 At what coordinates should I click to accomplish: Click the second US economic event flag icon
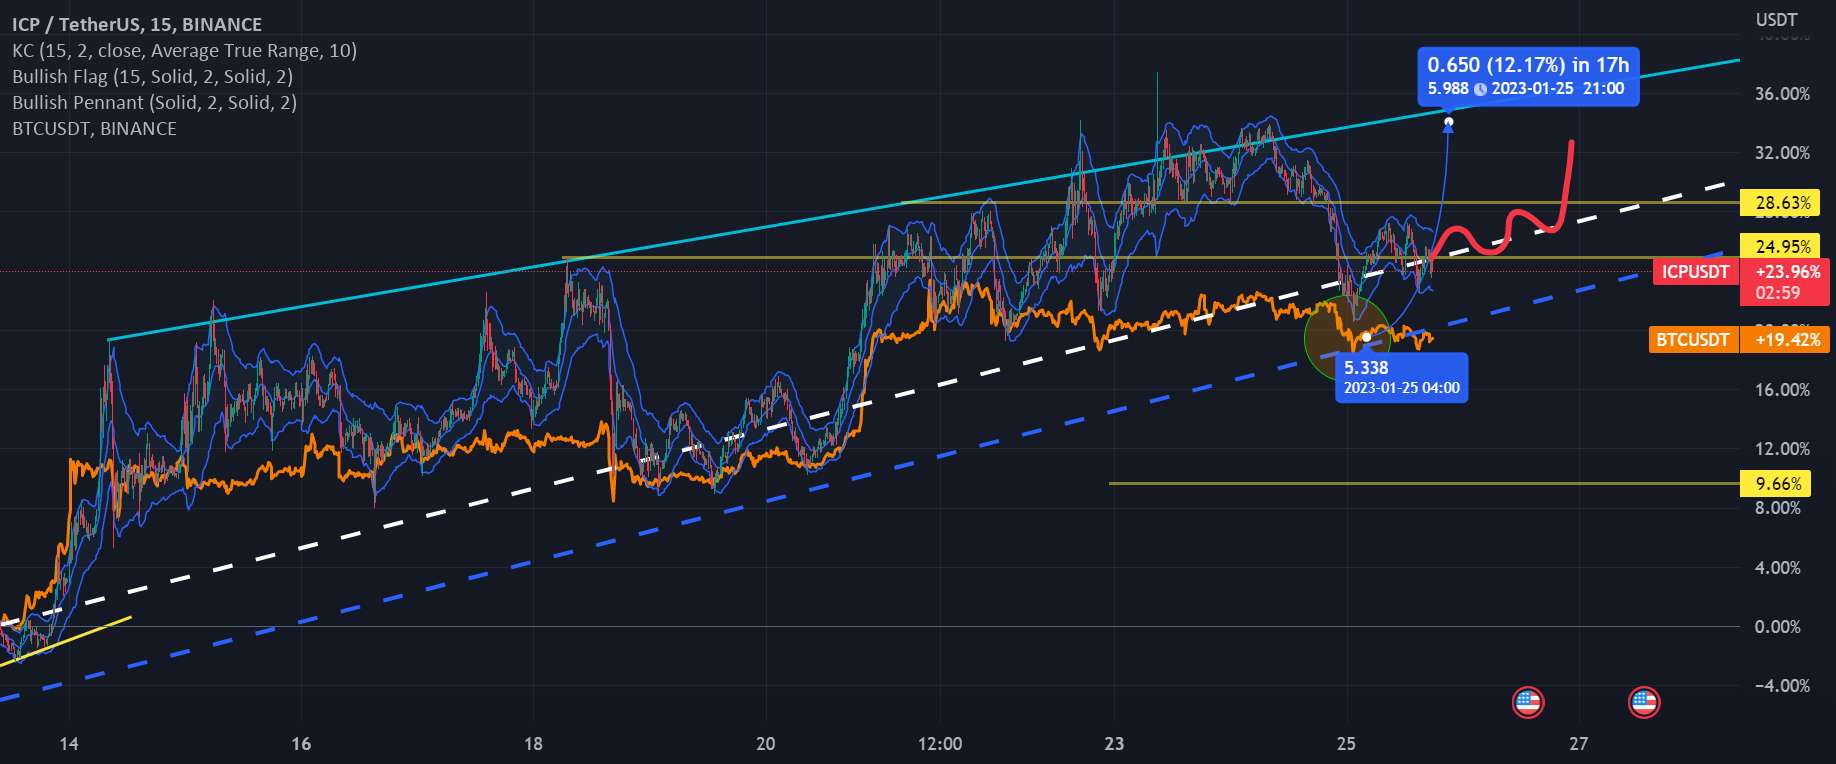point(1644,703)
